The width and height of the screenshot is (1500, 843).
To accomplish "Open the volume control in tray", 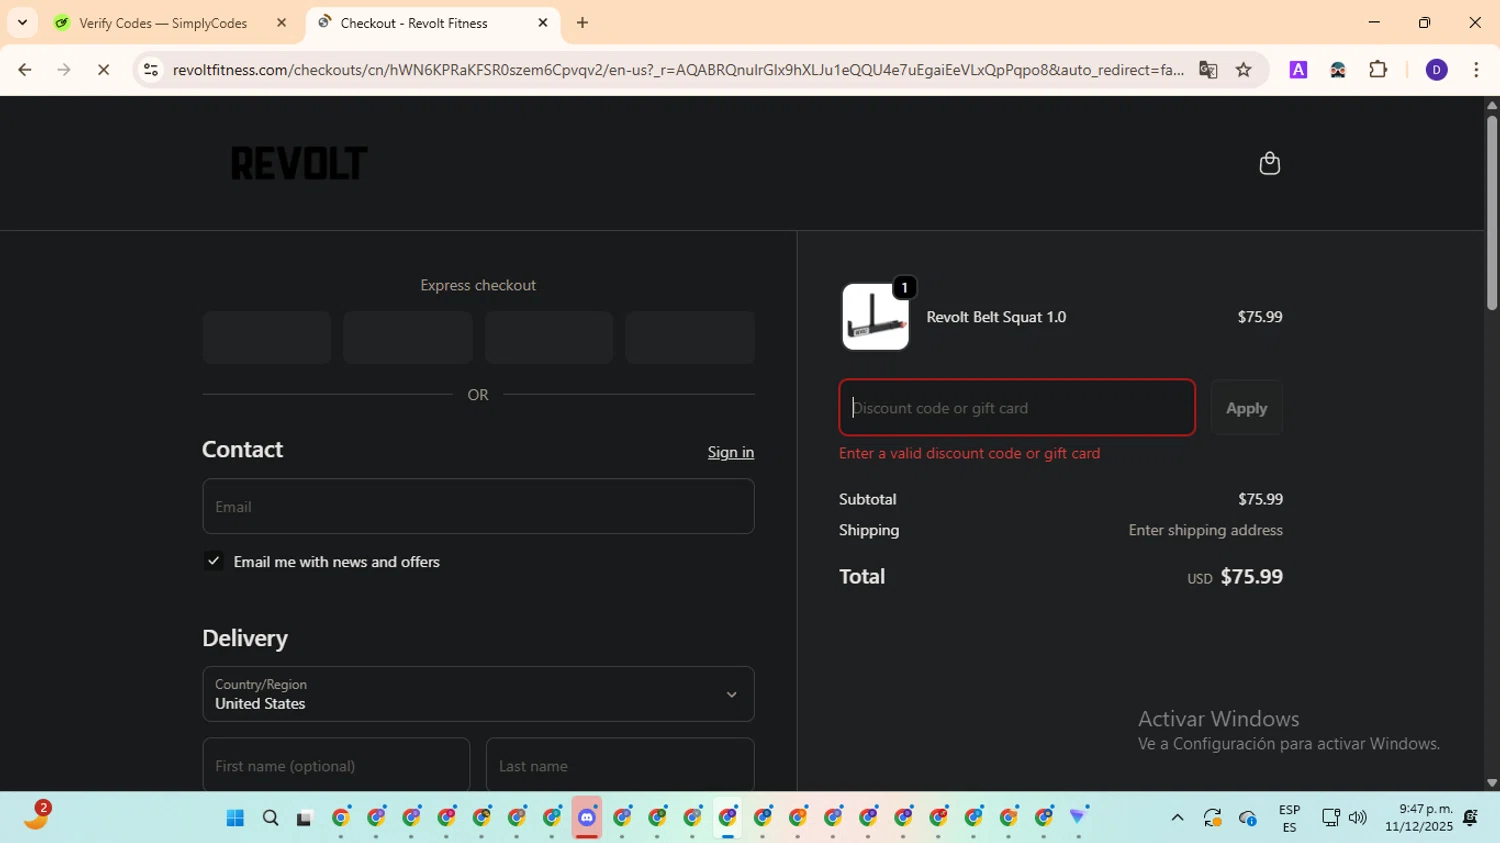I will [x=1357, y=818].
